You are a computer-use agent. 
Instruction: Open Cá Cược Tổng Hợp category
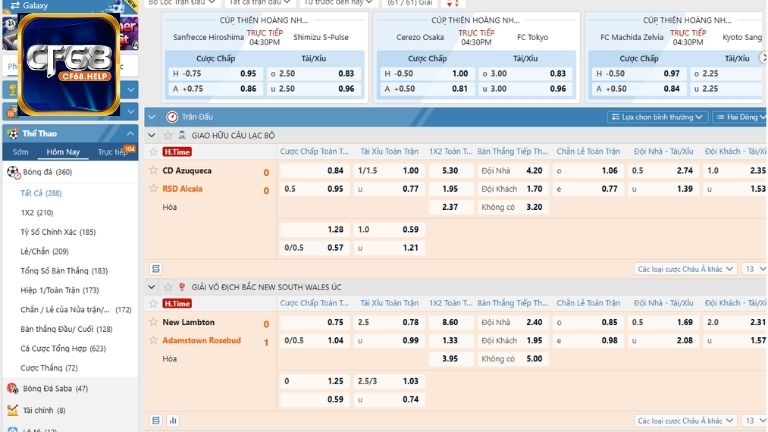point(62,348)
